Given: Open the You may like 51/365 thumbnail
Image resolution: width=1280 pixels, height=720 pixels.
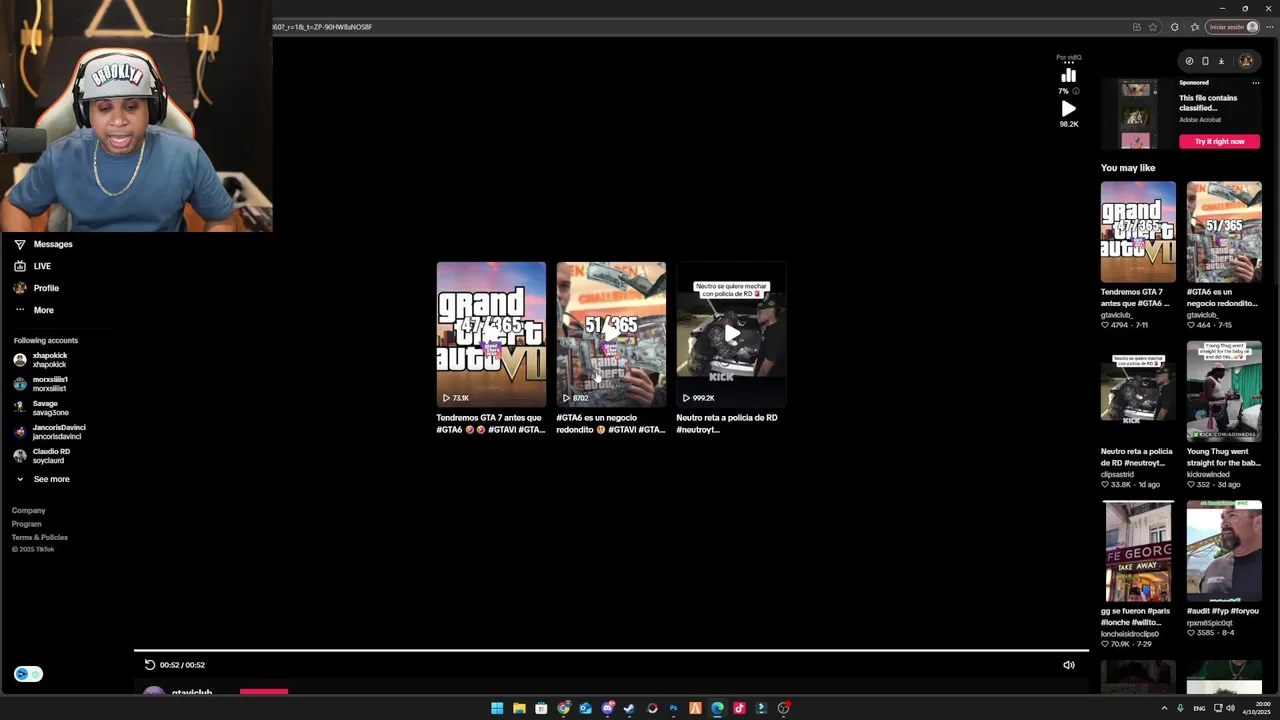Looking at the screenshot, I should (1224, 232).
